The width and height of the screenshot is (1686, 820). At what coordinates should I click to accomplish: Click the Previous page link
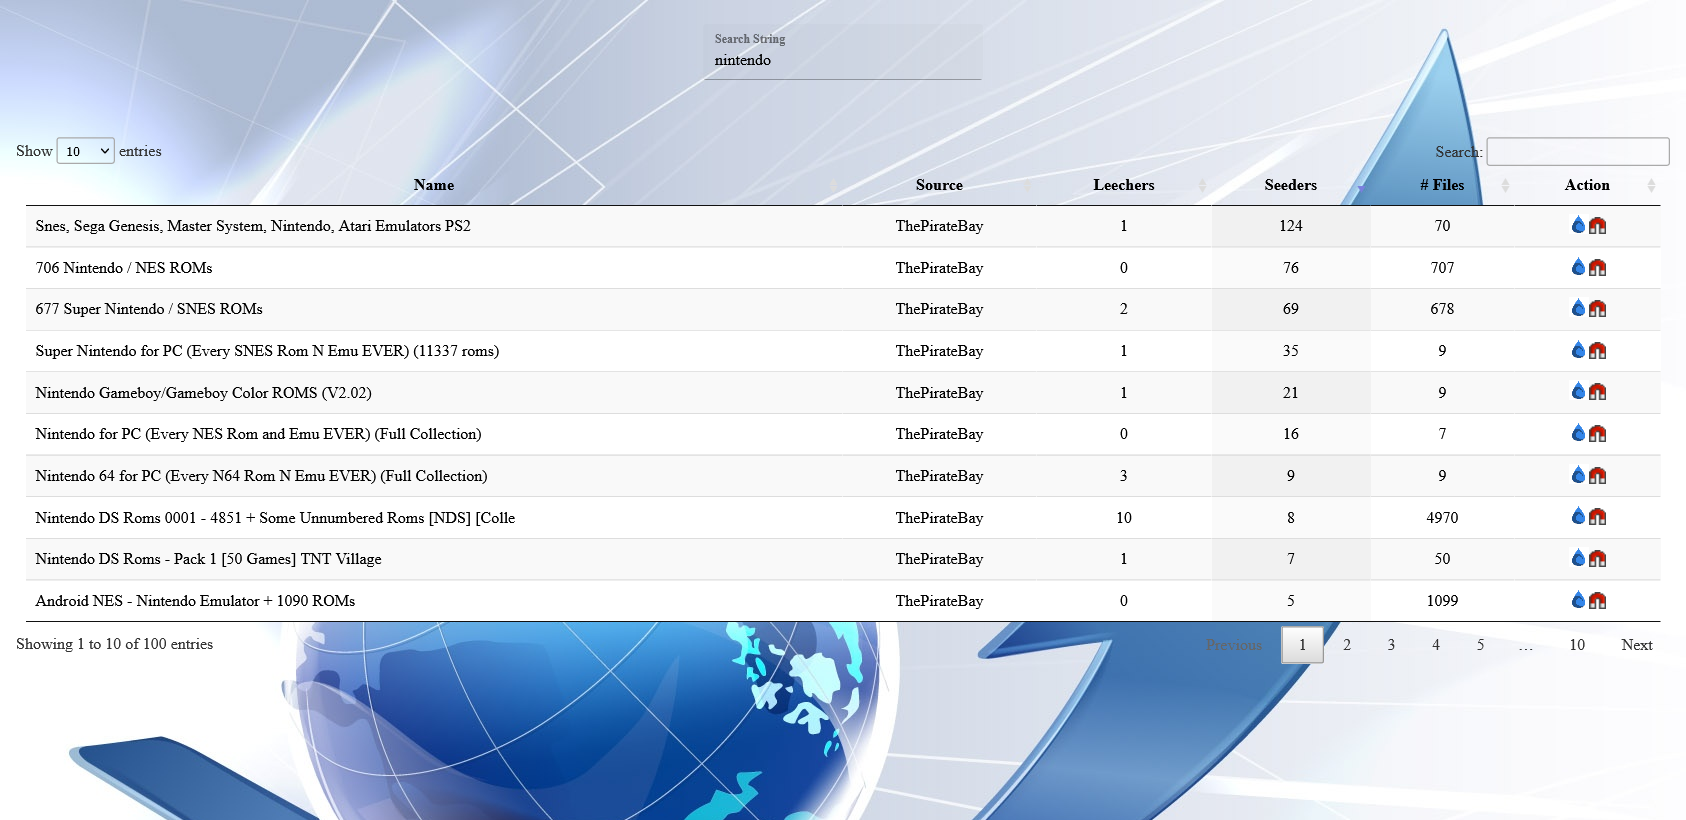click(x=1234, y=645)
